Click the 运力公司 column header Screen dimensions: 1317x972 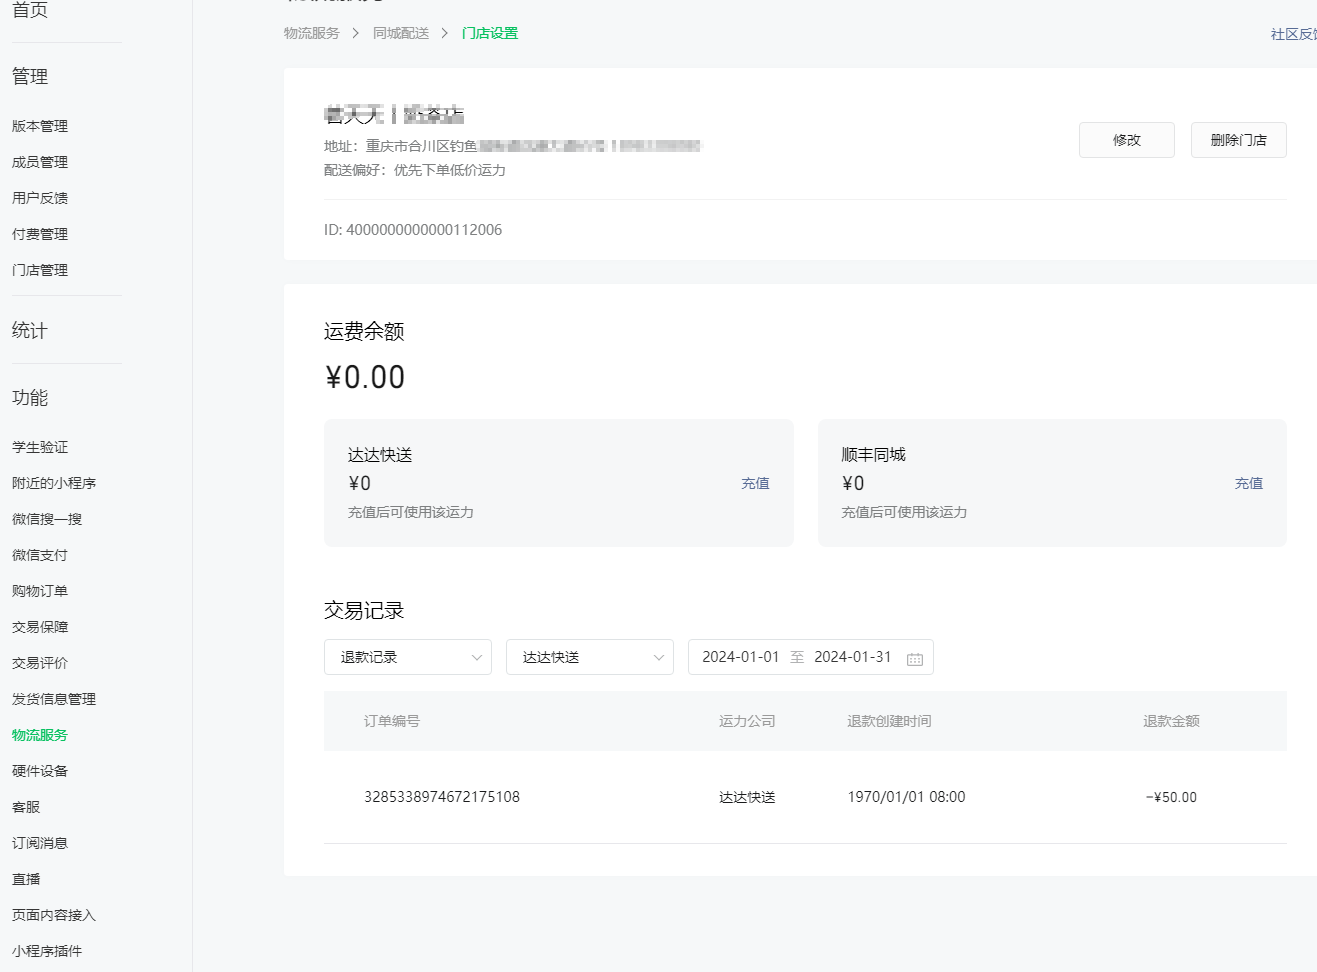[747, 721]
